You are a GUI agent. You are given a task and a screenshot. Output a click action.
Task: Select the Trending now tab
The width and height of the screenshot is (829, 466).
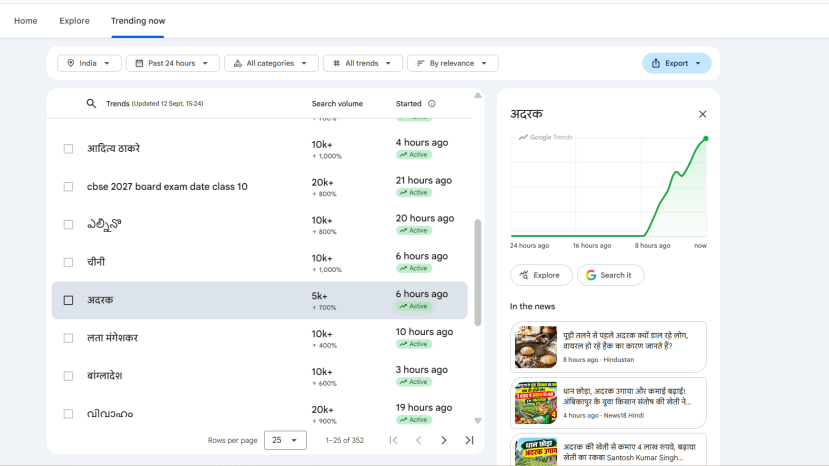tap(138, 21)
